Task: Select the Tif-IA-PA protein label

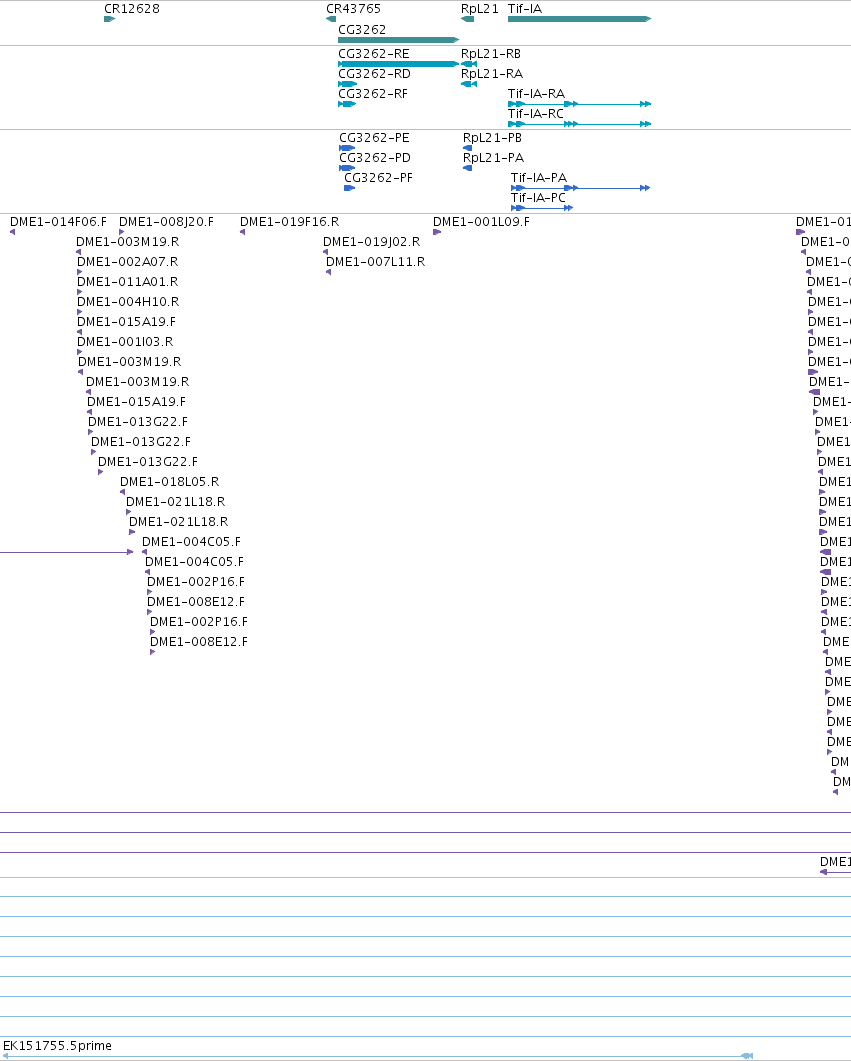Action: tap(539, 177)
